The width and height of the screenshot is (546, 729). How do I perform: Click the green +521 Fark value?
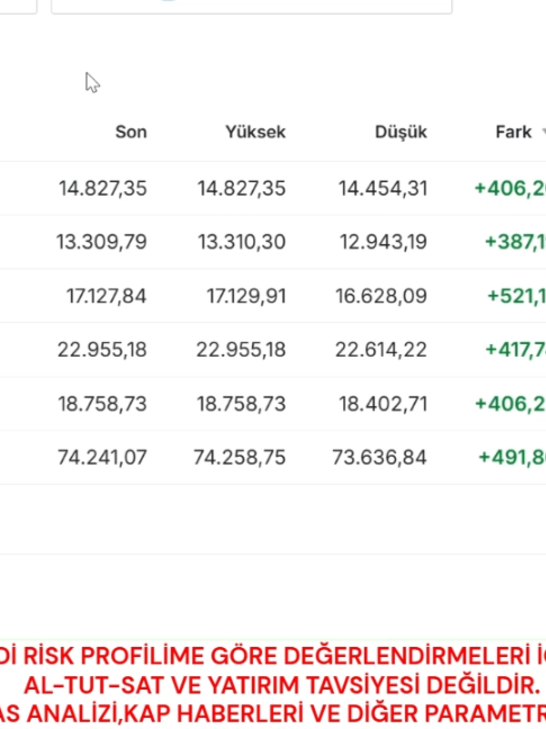point(516,296)
